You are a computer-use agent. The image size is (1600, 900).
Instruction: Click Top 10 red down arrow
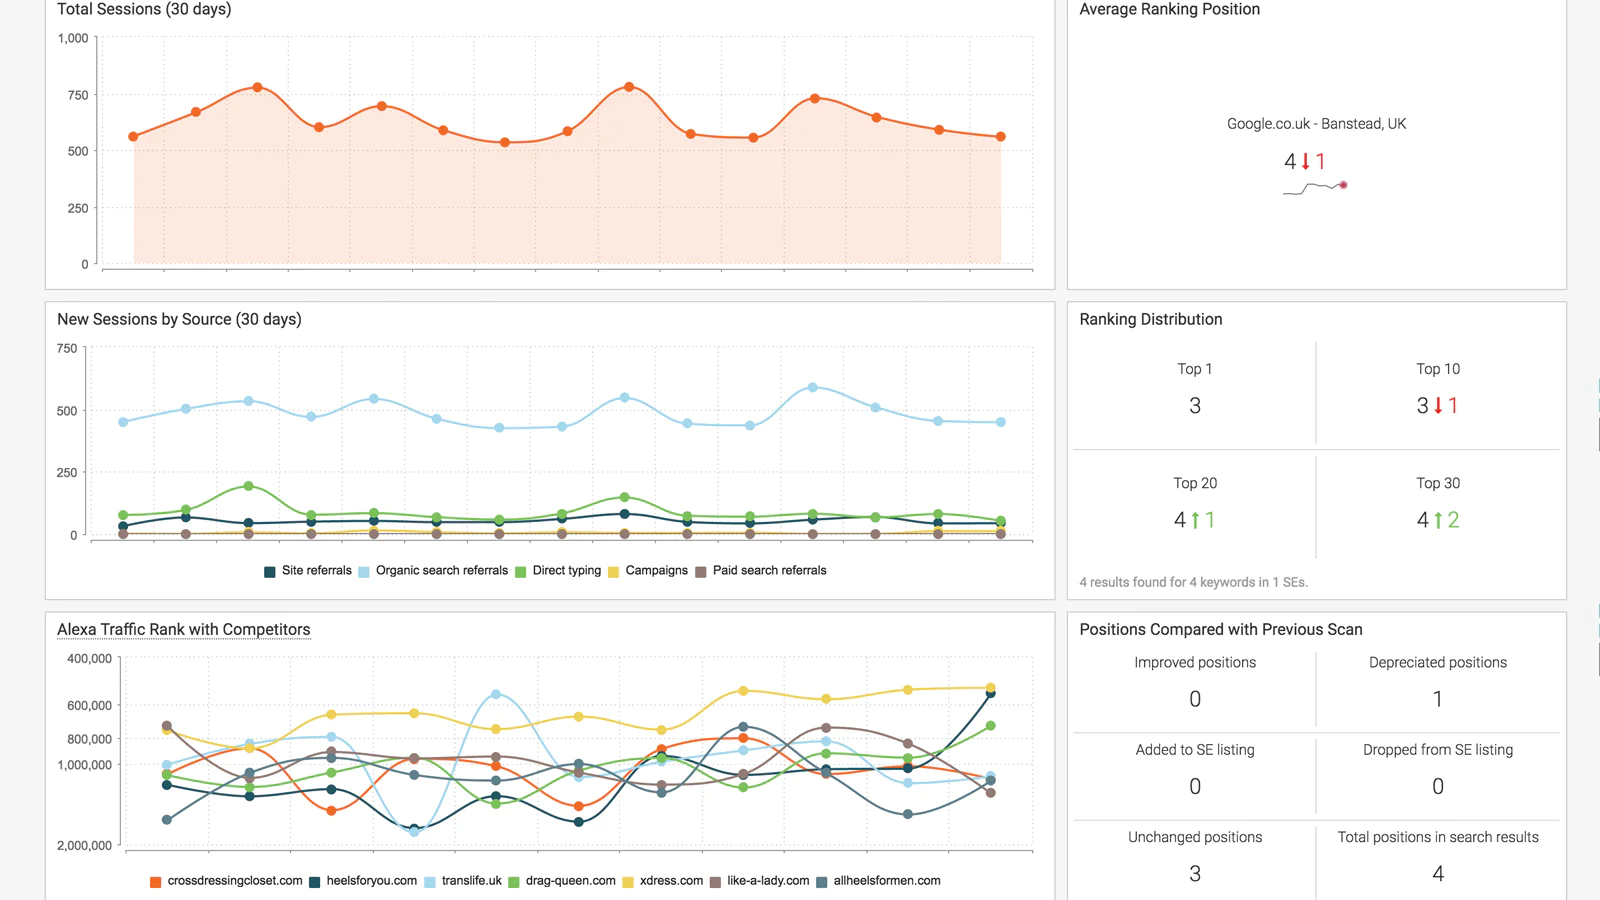[1439, 406]
